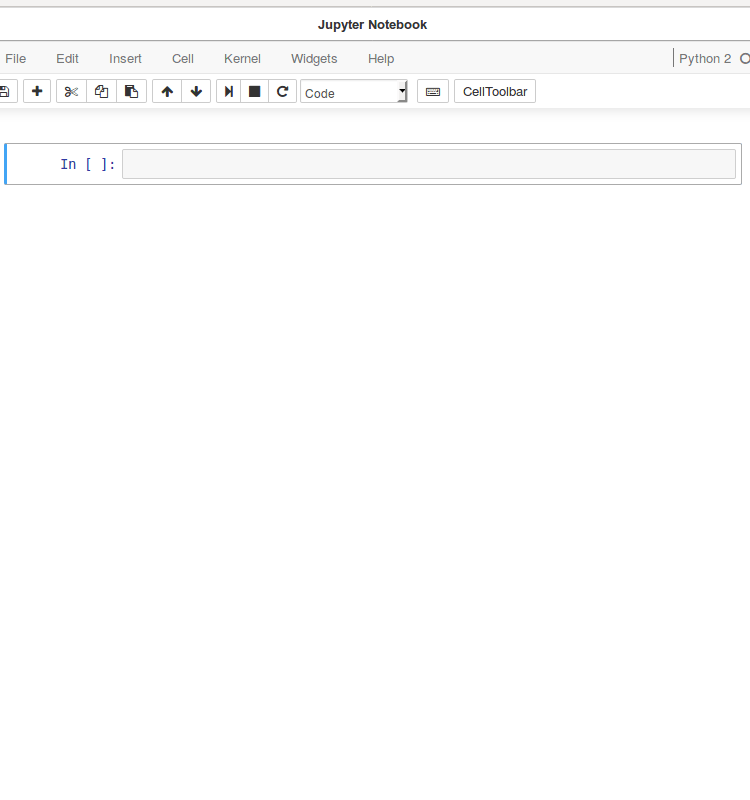Expand the Insert menu
The image size is (750, 800).
[125, 59]
